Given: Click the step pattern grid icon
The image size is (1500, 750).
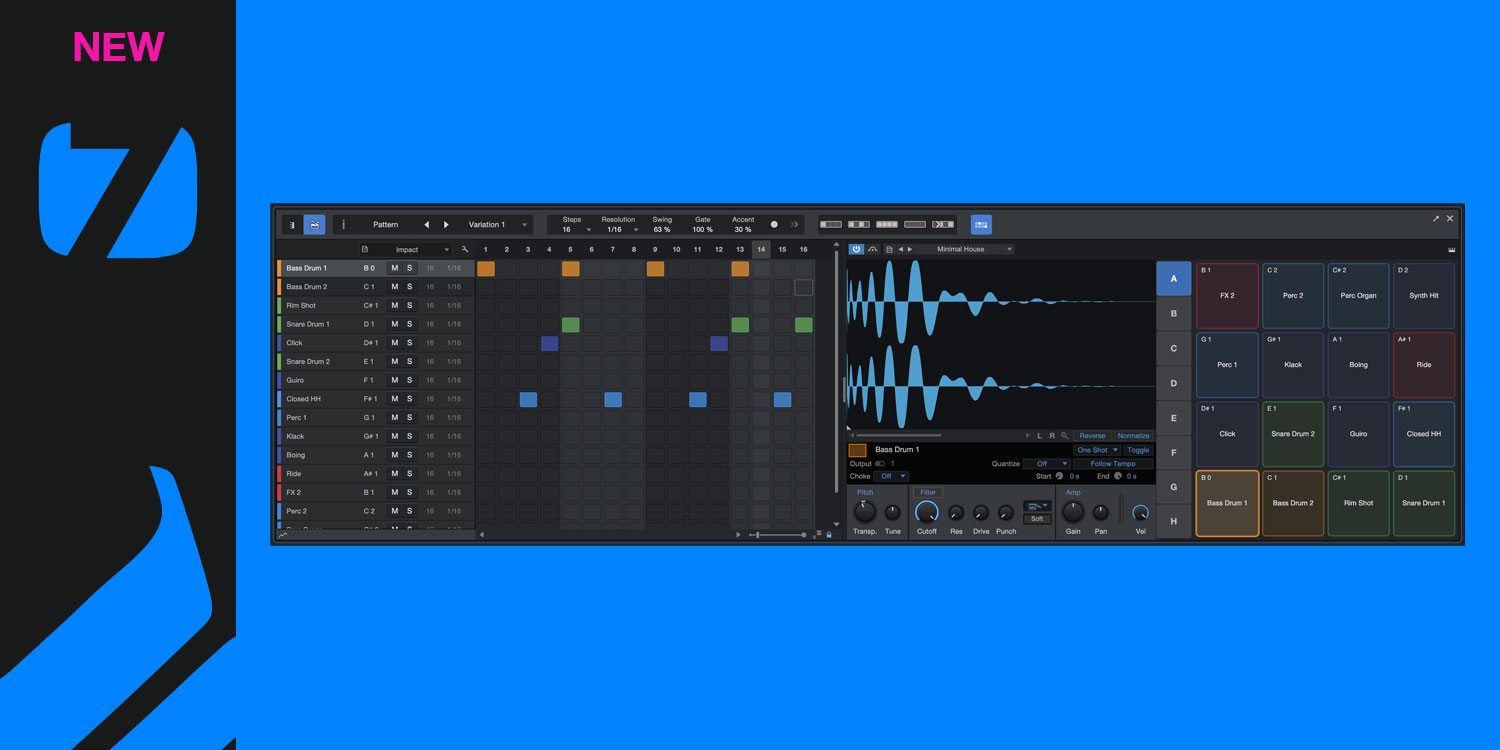Looking at the screenshot, I should (981, 225).
